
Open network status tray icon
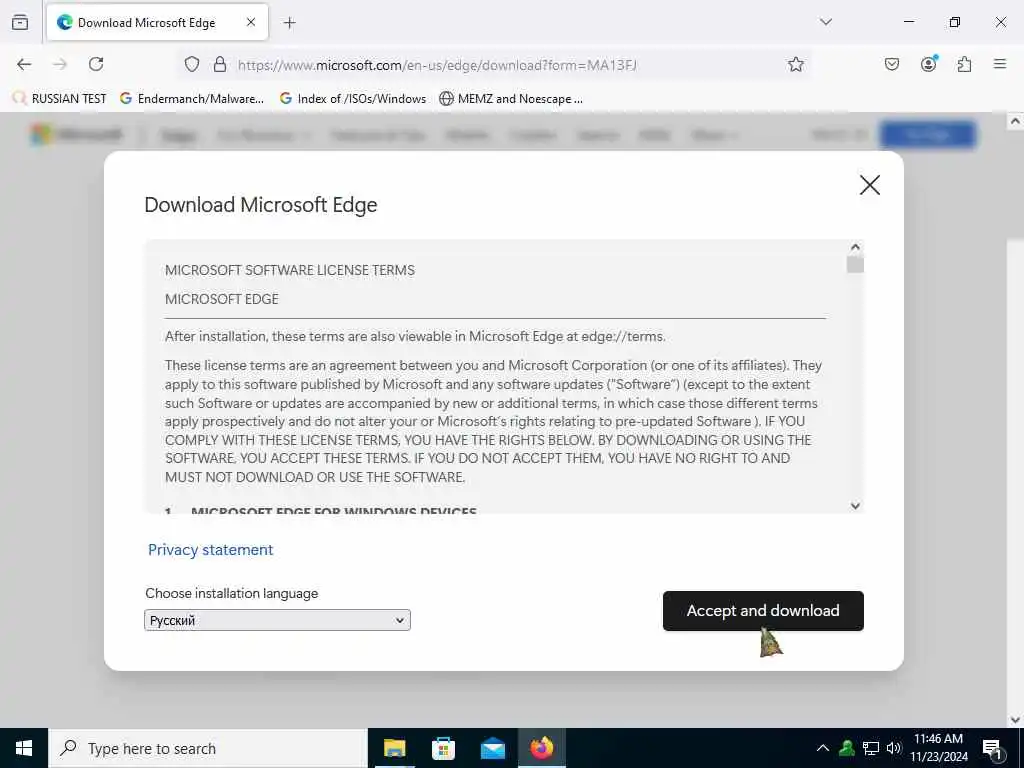(x=871, y=748)
